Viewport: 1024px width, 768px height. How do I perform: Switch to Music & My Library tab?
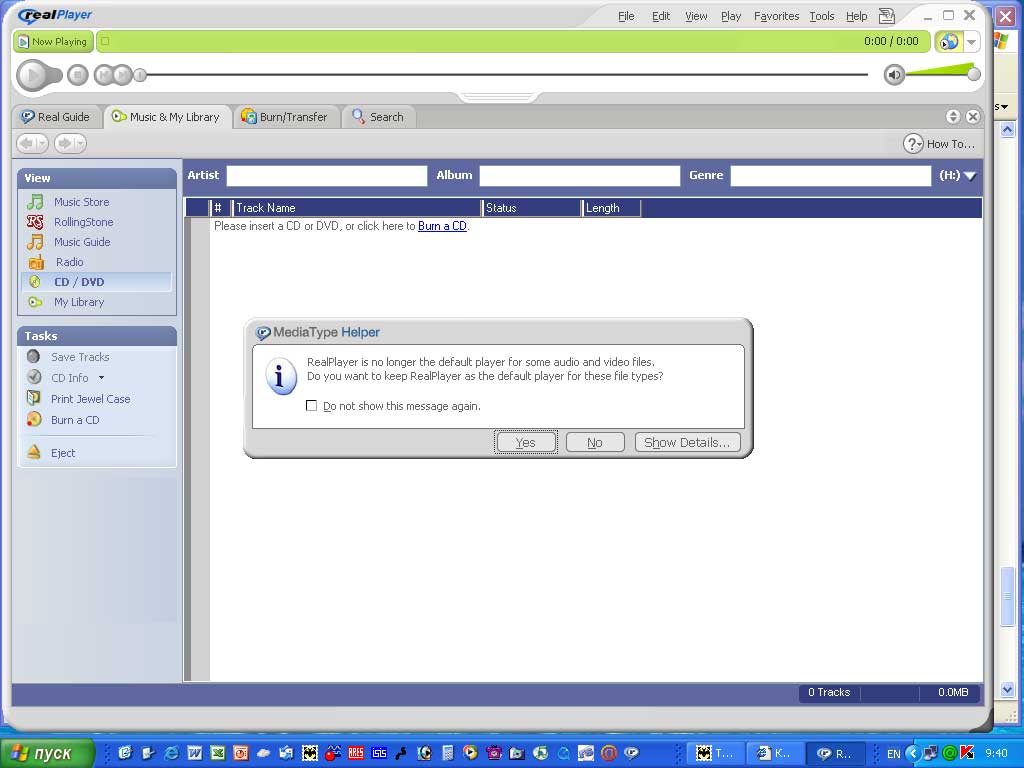click(166, 117)
